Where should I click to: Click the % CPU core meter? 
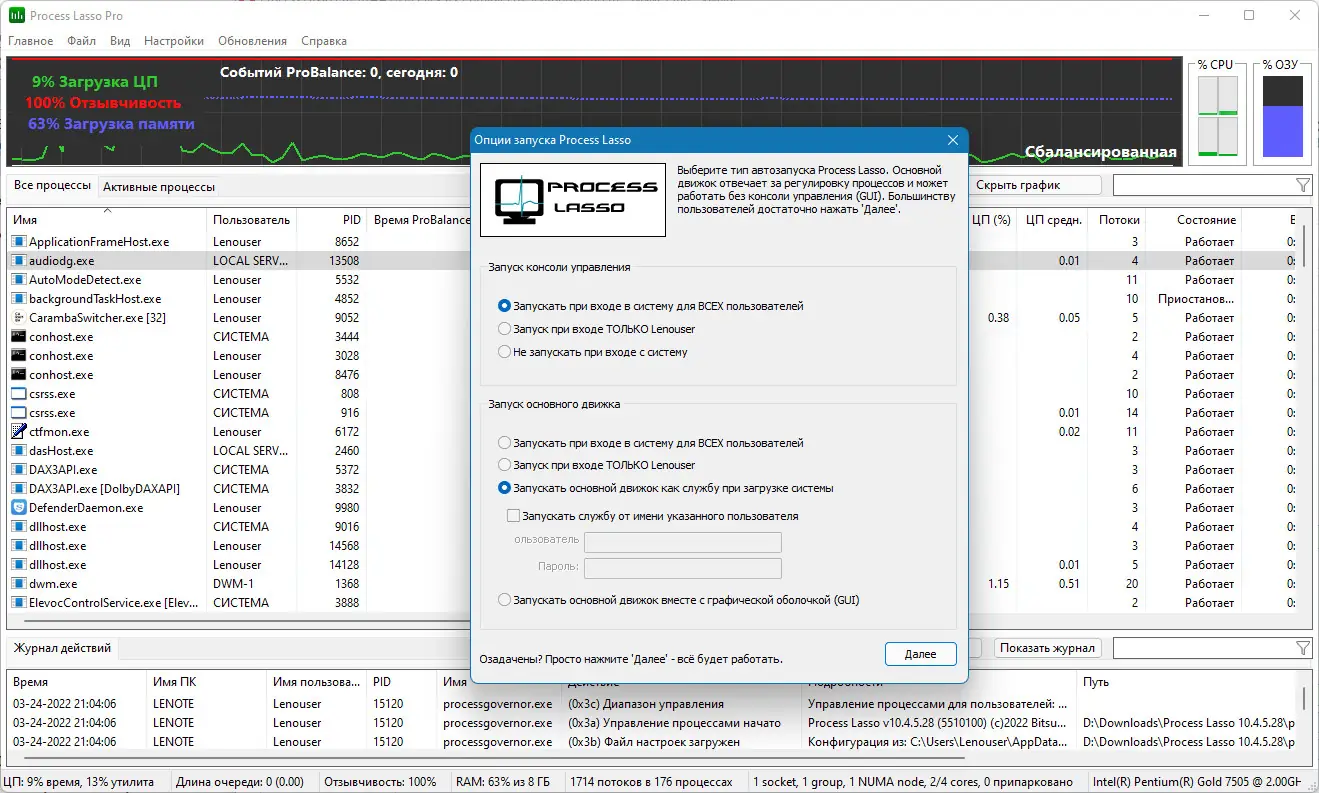tap(1217, 117)
